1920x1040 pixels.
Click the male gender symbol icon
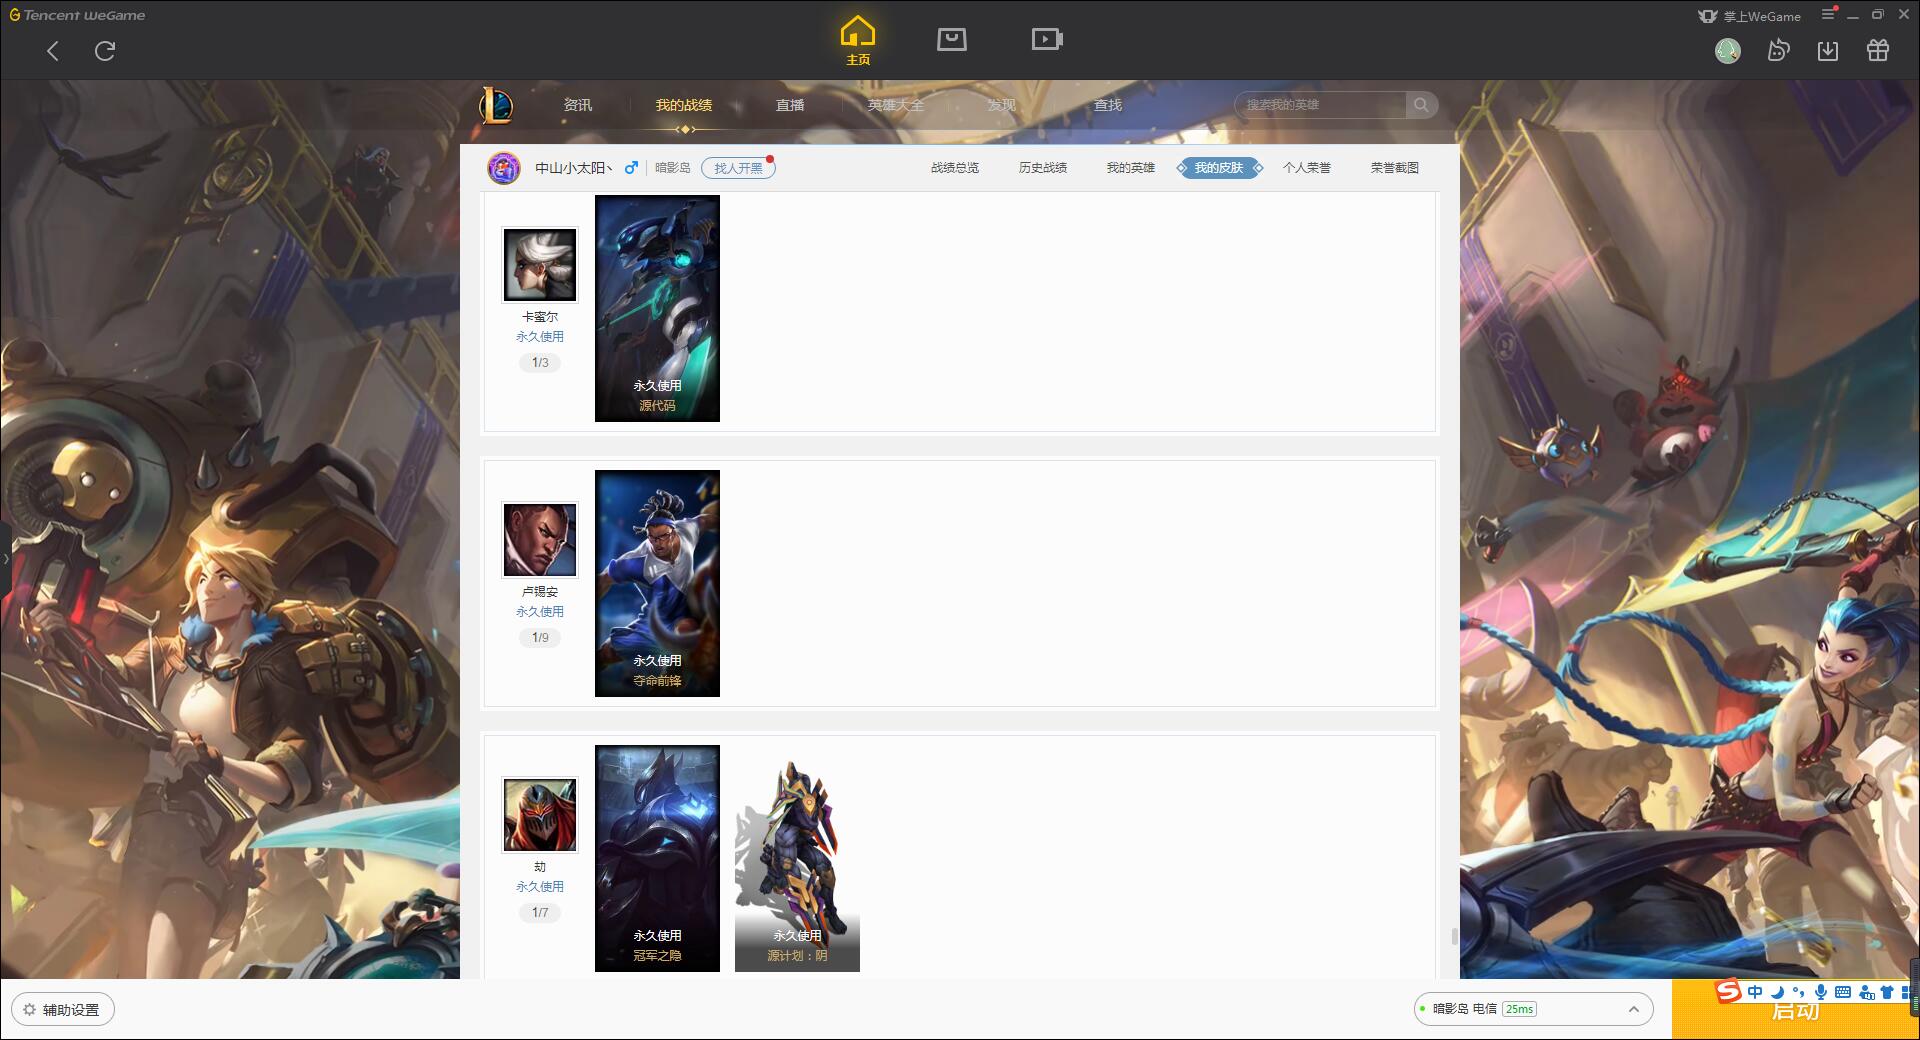click(x=631, y=168)
